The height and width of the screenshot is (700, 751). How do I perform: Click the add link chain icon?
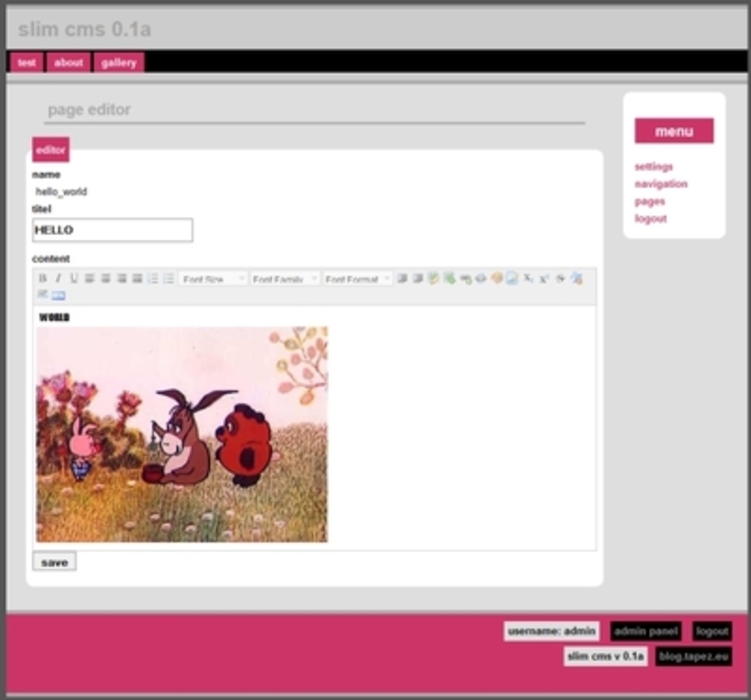pyautogui.click(x=466, y=278)
